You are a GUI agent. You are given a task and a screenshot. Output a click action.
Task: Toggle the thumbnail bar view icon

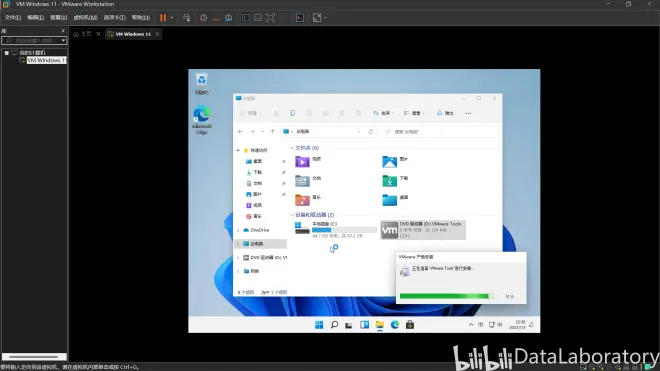pos(258,18)
